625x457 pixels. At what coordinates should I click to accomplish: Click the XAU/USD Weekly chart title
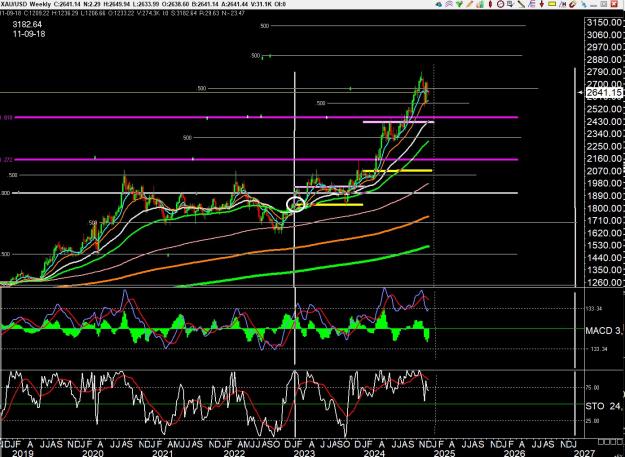[x=26, y=4]
